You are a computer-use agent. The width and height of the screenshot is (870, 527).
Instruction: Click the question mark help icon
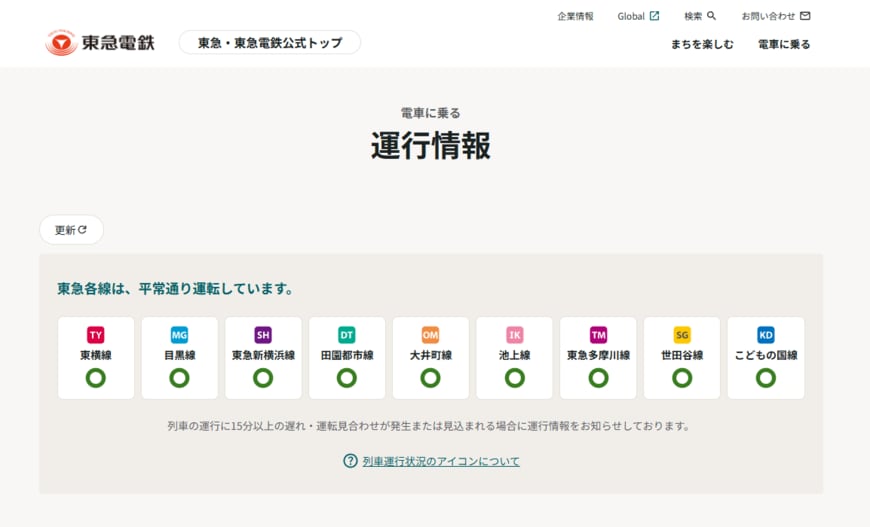(x=350, y=461)
